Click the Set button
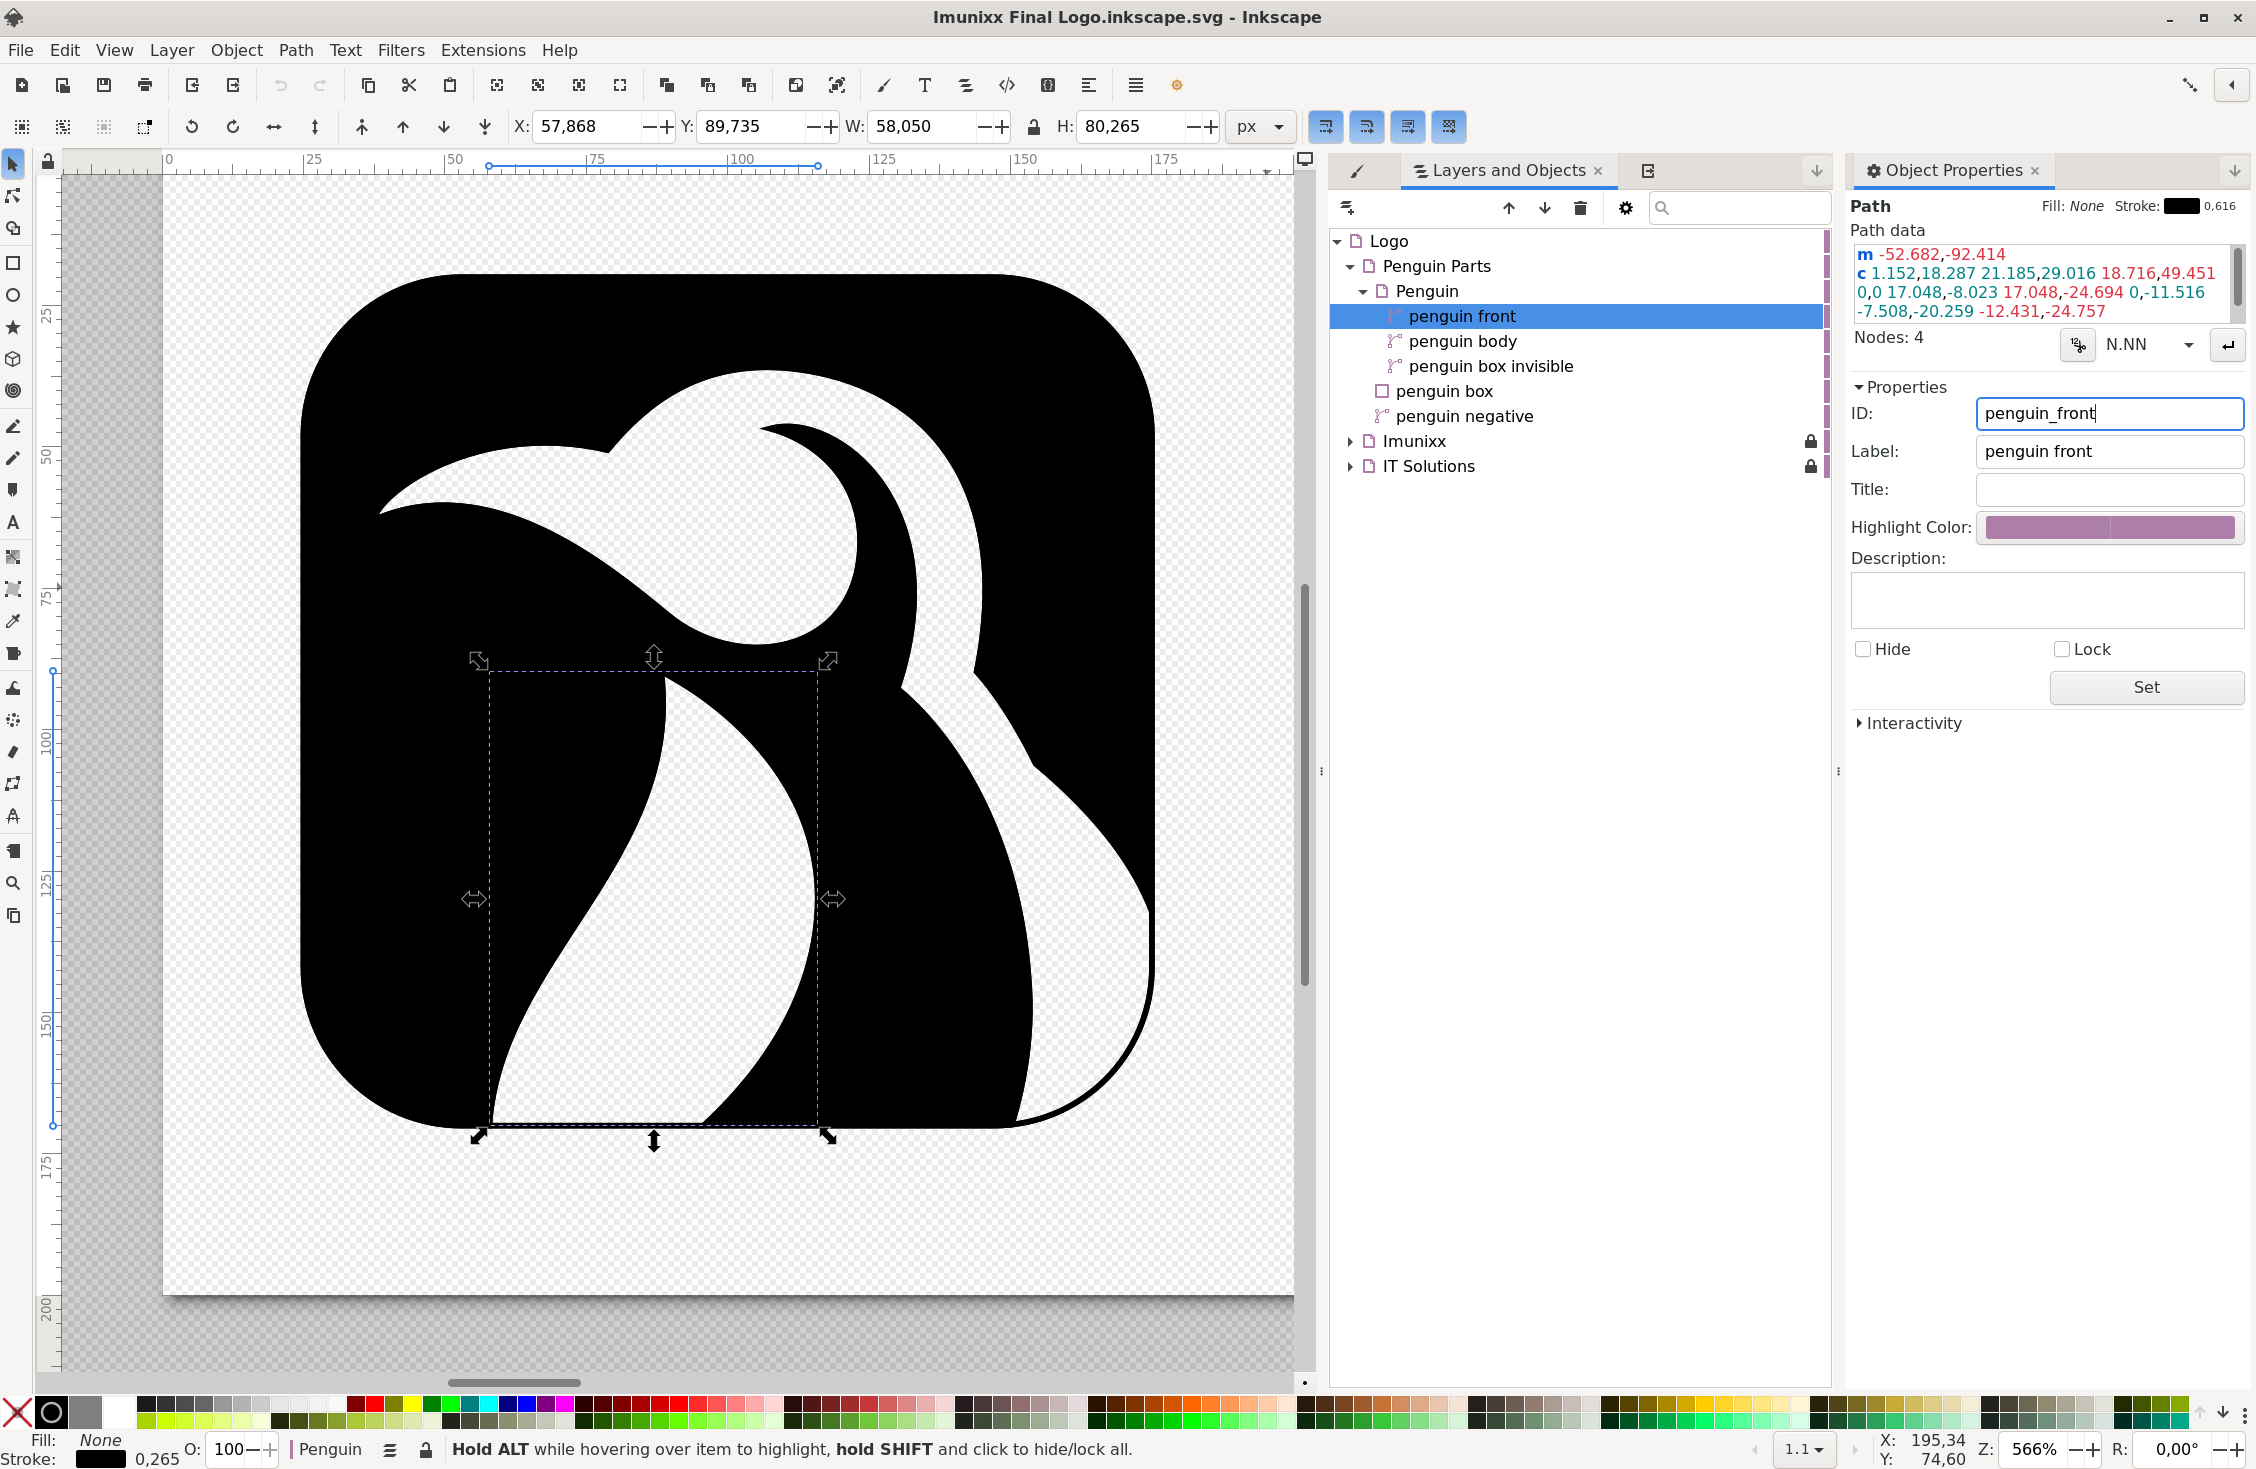2256x1469 pixels. (x=2146, y=687)
